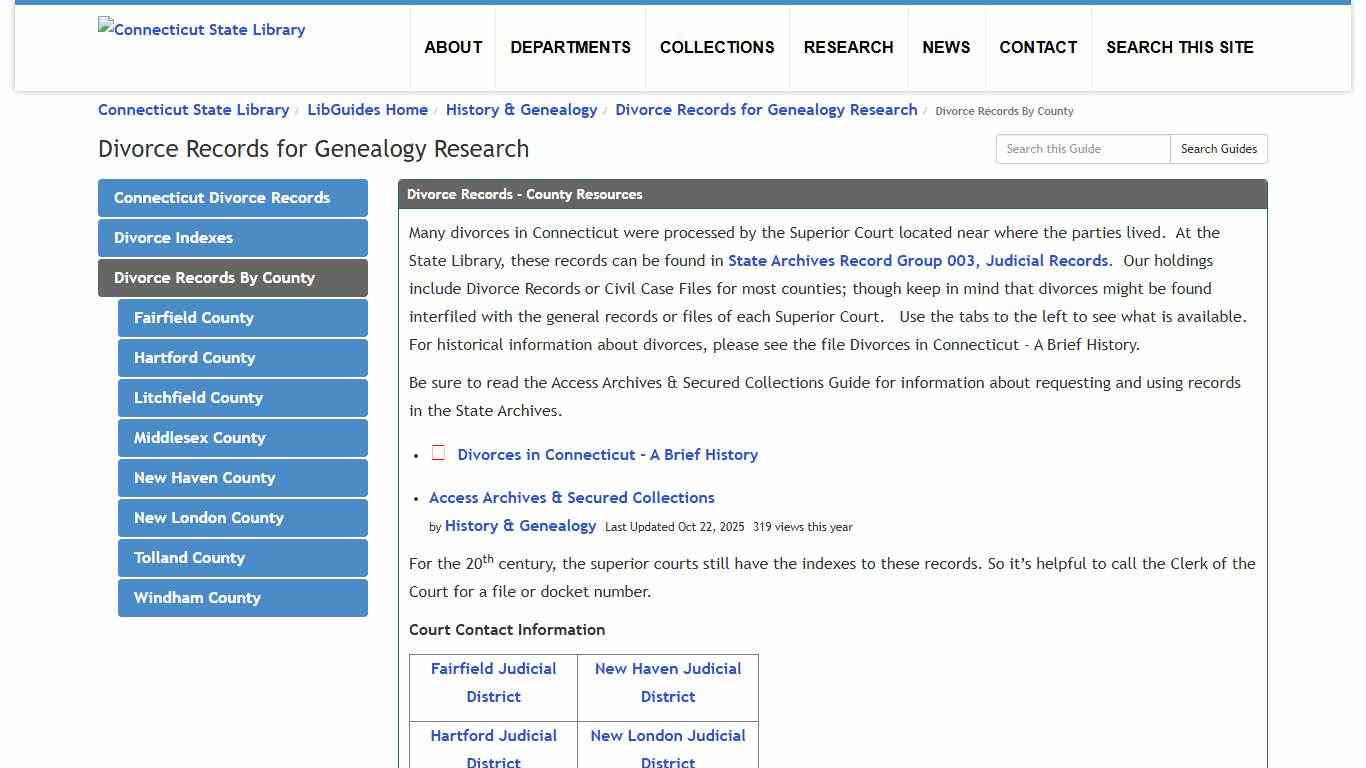
Task: Open the COLLECTIONS section
Action: click(x=716, y=47)
